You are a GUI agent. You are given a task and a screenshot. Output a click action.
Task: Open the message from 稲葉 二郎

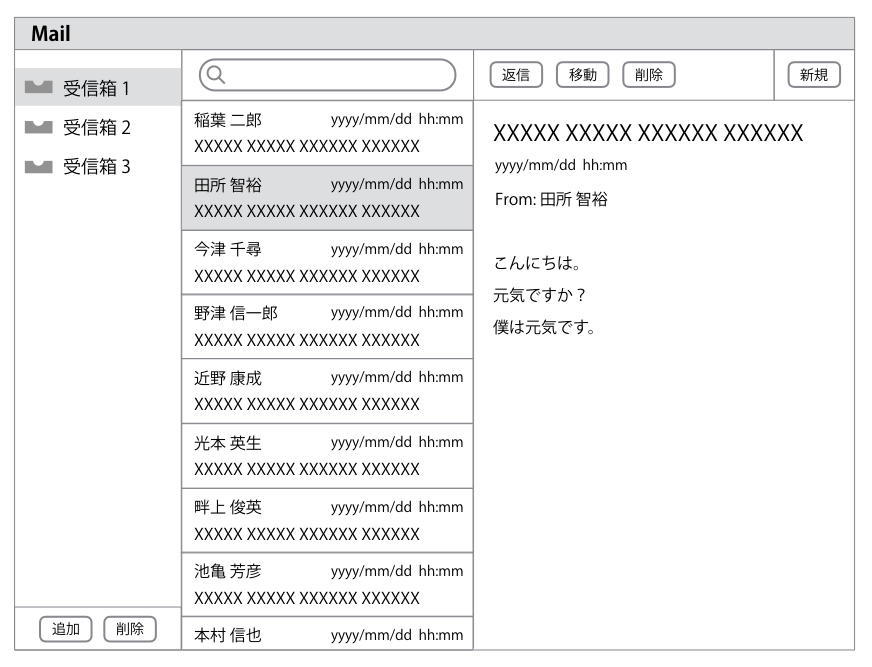[327, 133]
